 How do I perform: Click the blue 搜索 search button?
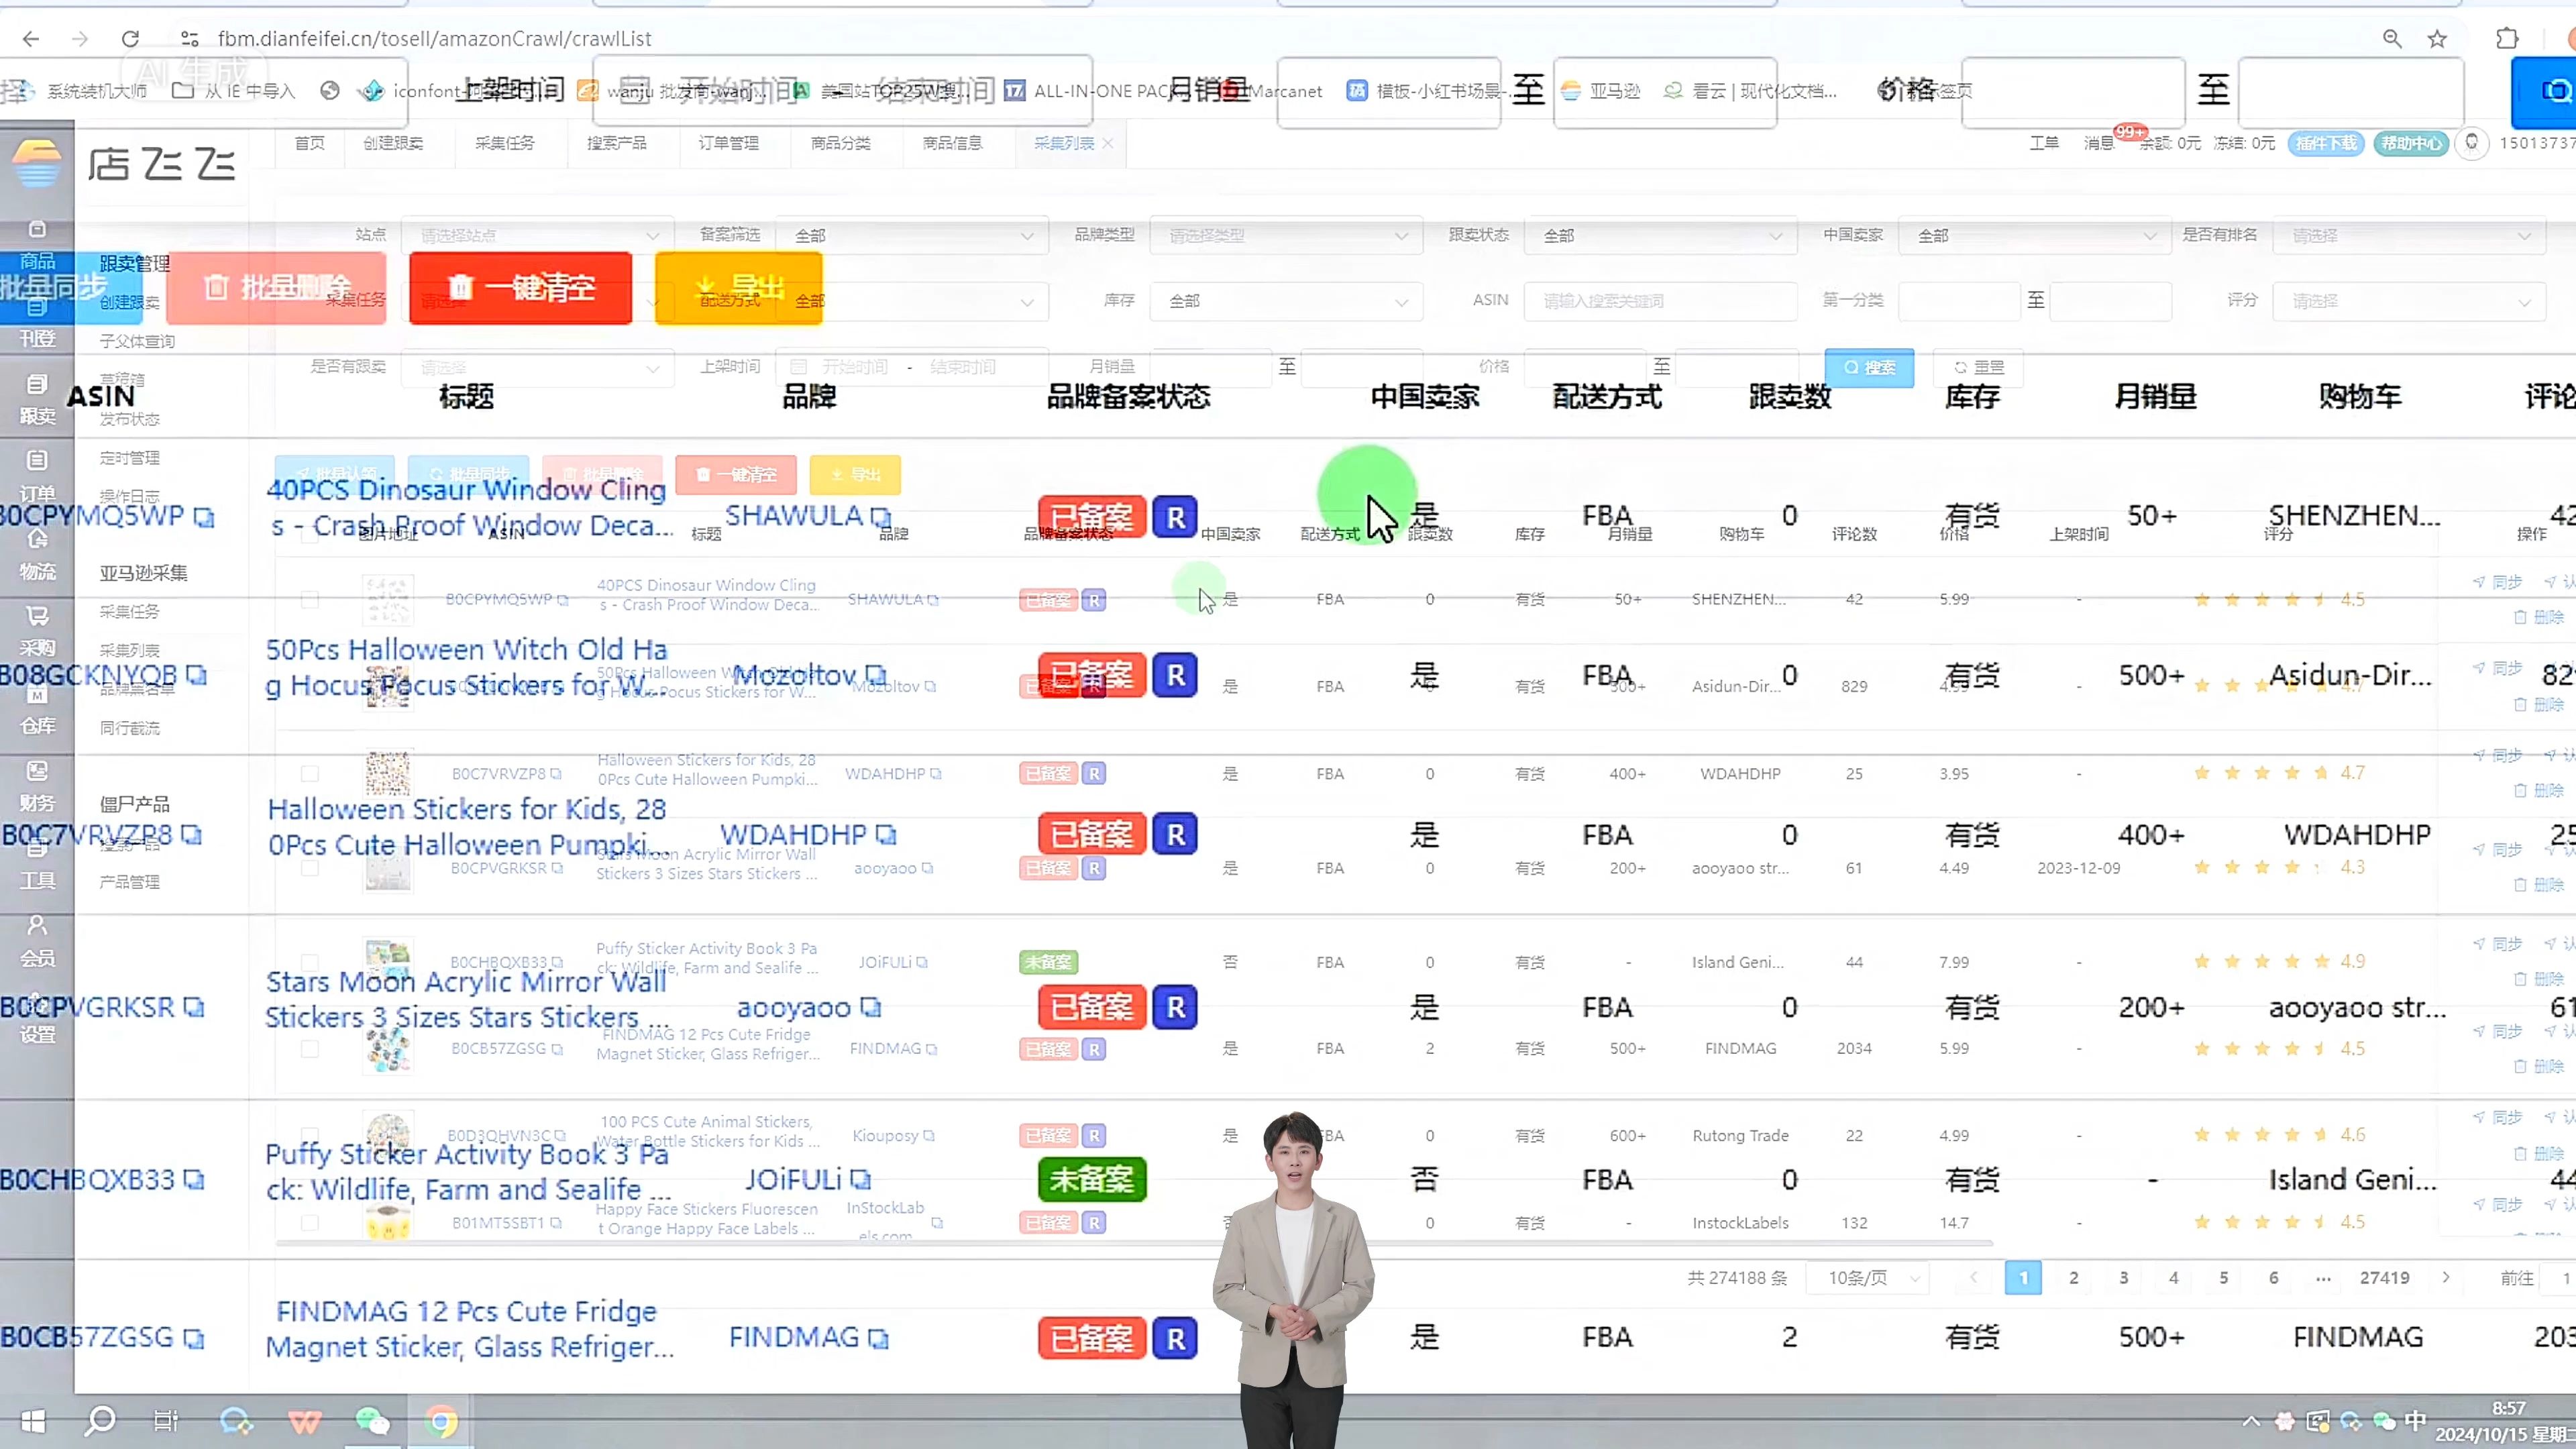pyautogui.click(x=1869, y=368)
